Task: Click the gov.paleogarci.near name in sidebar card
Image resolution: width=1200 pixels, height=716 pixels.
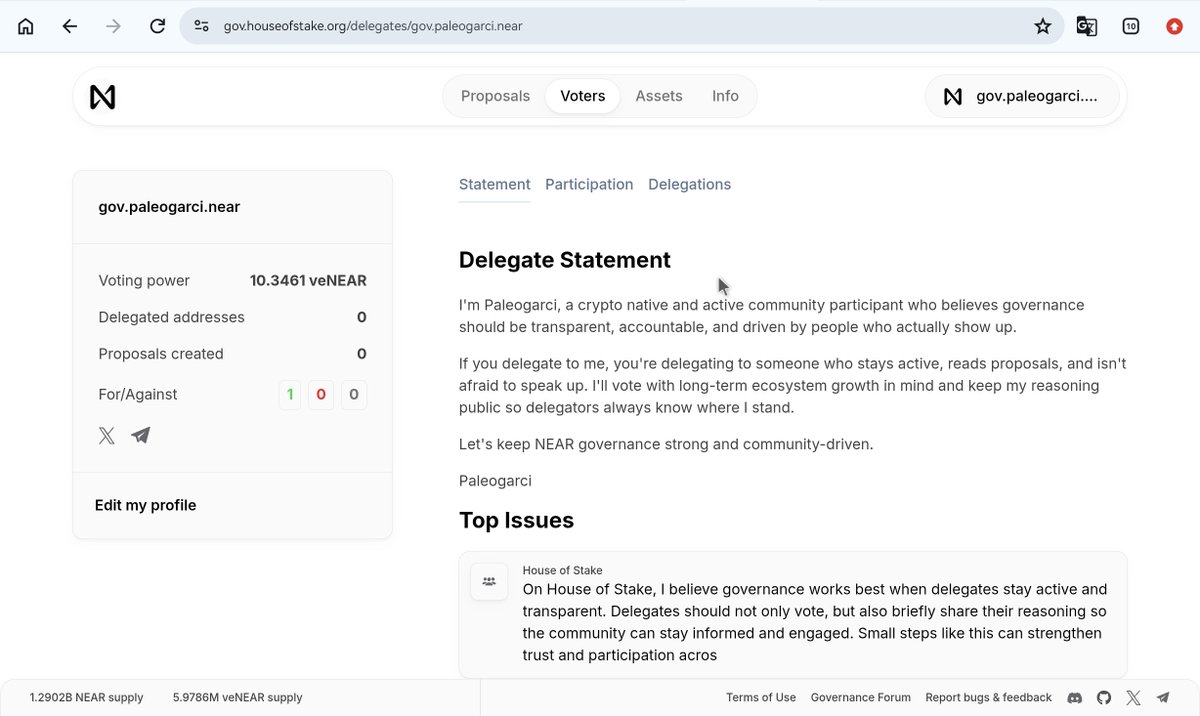Action: pyautogui.click(x=169, y=207)
